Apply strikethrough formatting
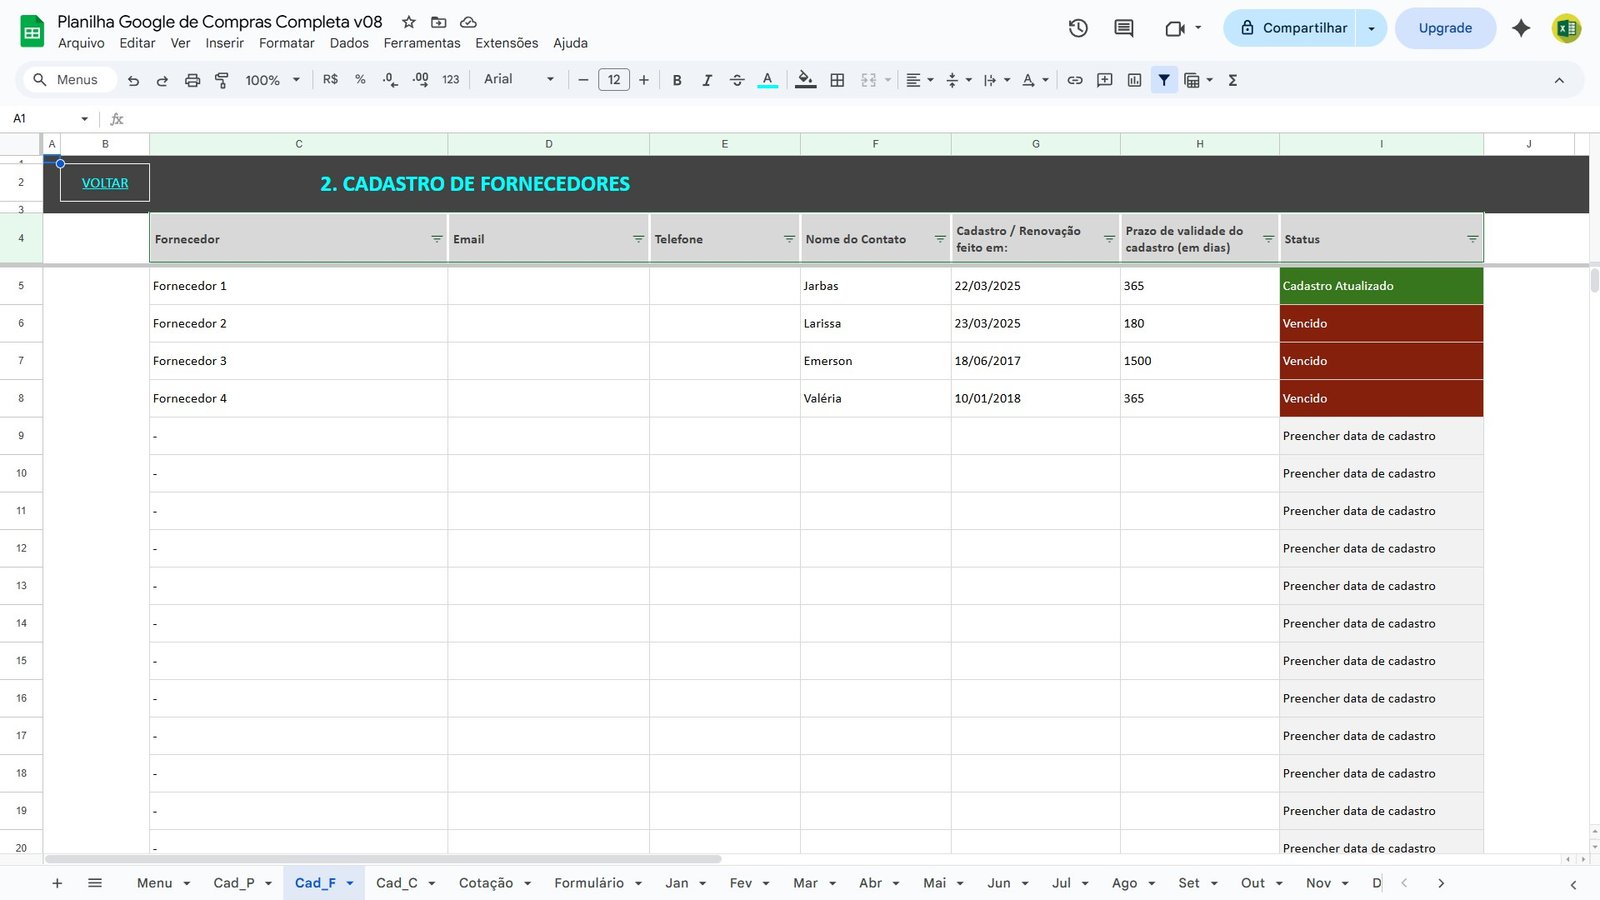This screenshot has height=900, width=1600. coord(737,80)
